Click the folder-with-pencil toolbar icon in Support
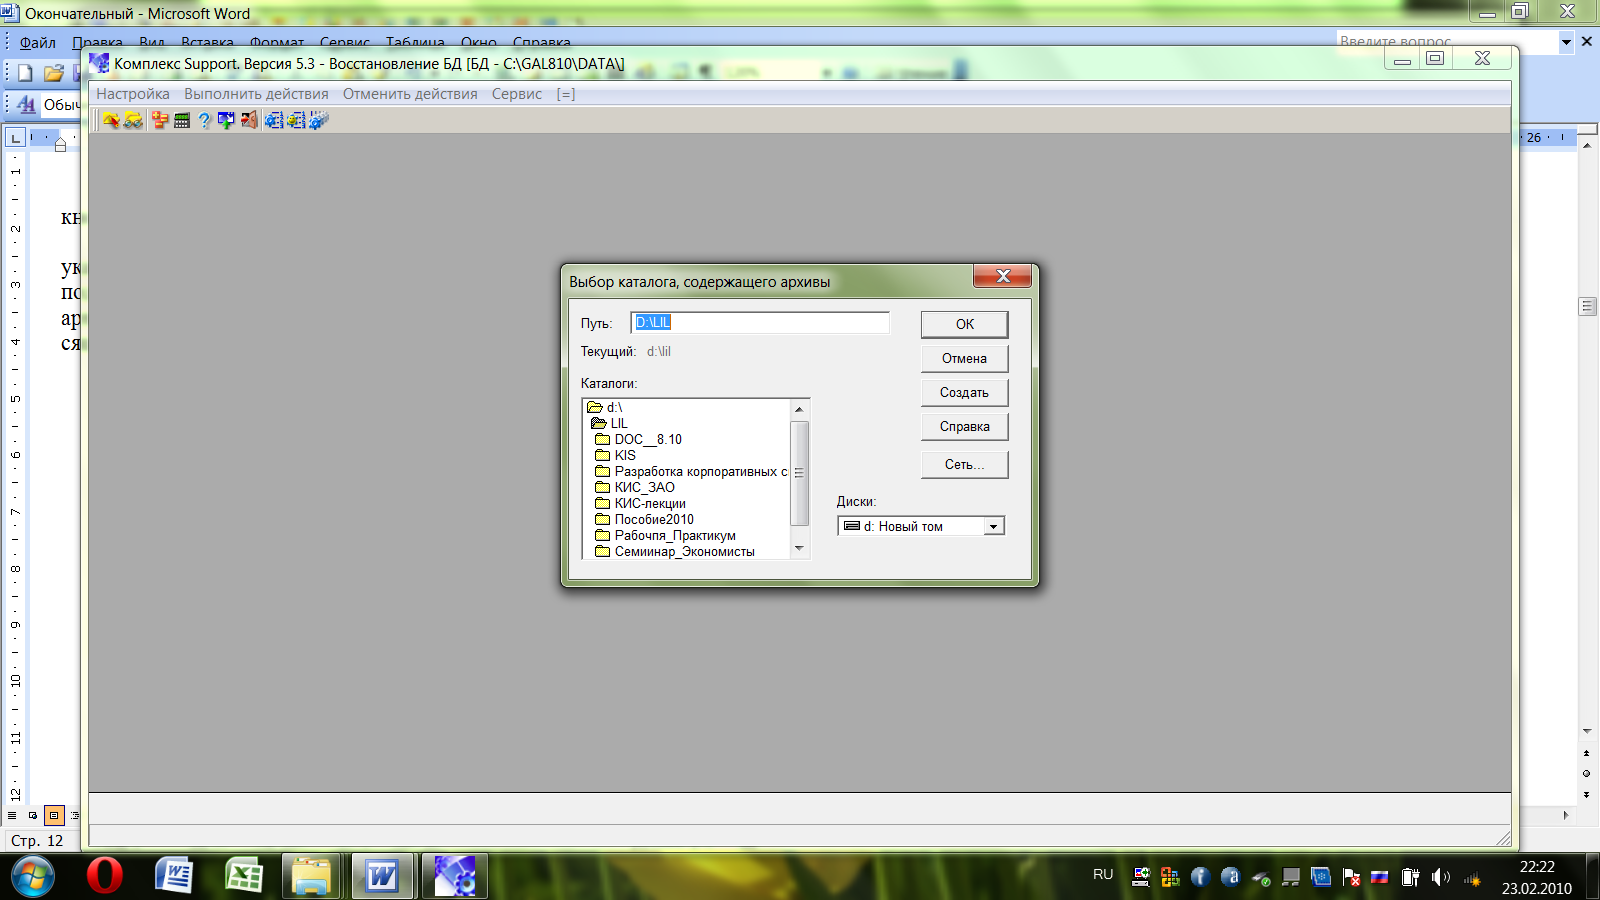The height and width of the screenshot is (900, 1600). point(111,120)
